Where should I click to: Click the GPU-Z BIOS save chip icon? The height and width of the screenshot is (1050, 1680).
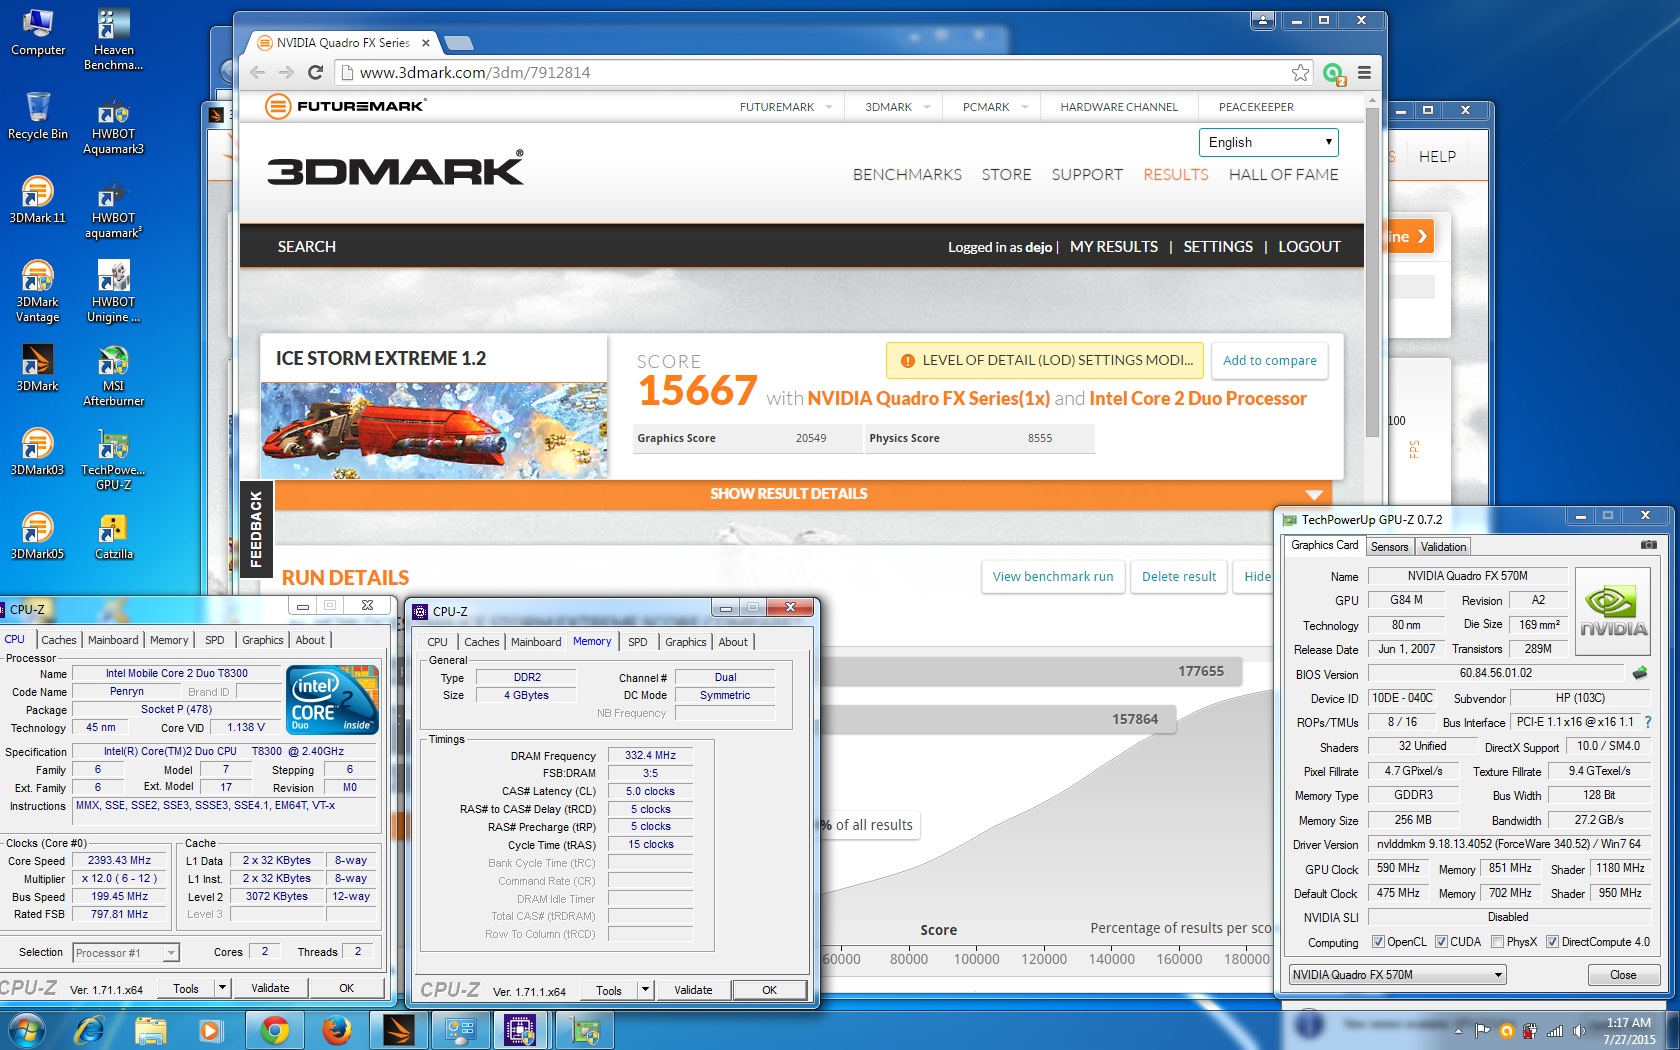[x=1639, y=673]
